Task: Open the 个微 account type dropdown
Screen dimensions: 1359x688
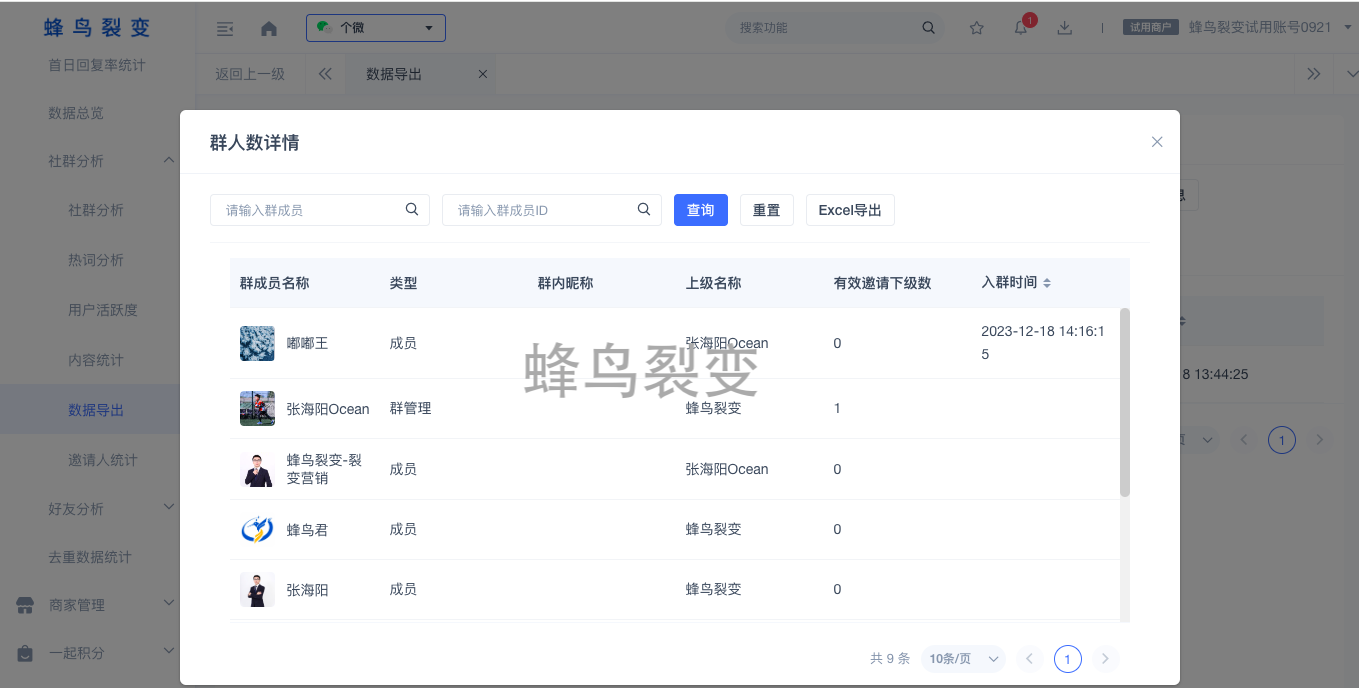Action: pos(376,28)
